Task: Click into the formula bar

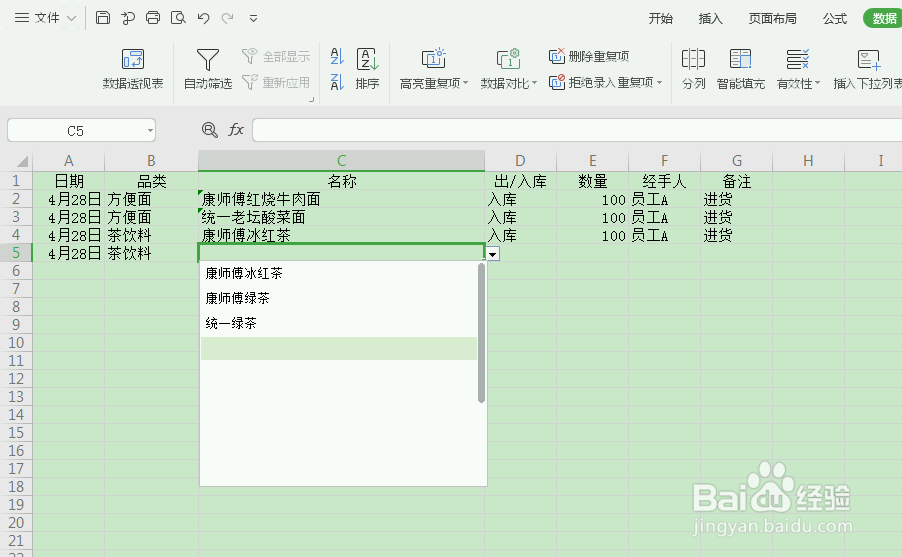Action: click(577, 131)
